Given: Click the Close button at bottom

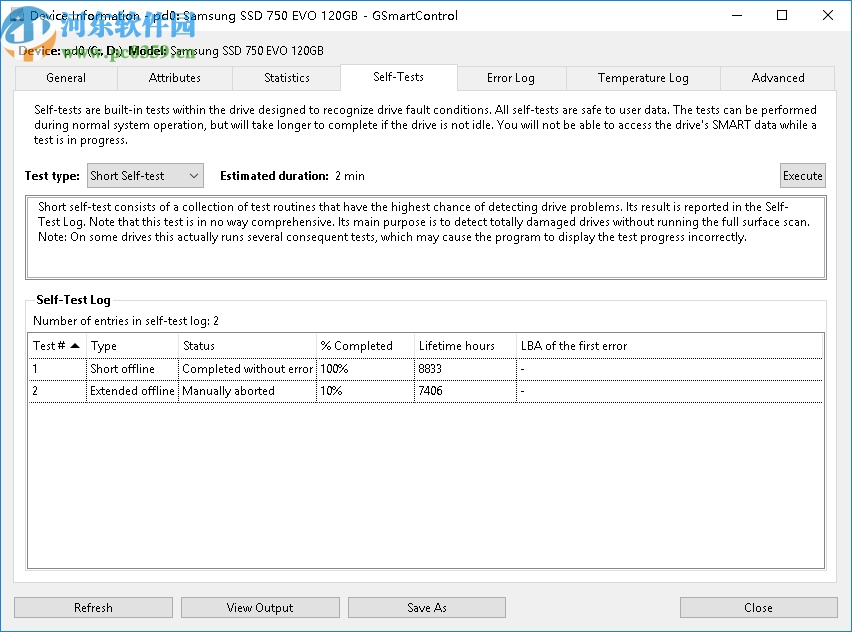Looking at the screenshot, I should click(x=758, y=608).
